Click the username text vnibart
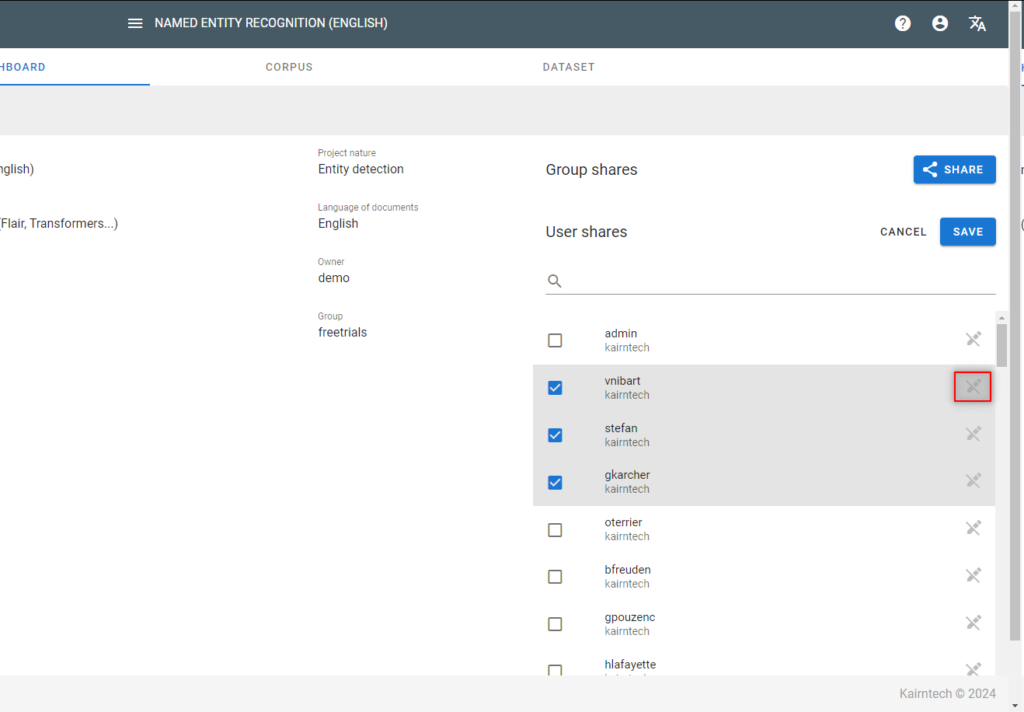1024x712 pixels. click(622, 381)
